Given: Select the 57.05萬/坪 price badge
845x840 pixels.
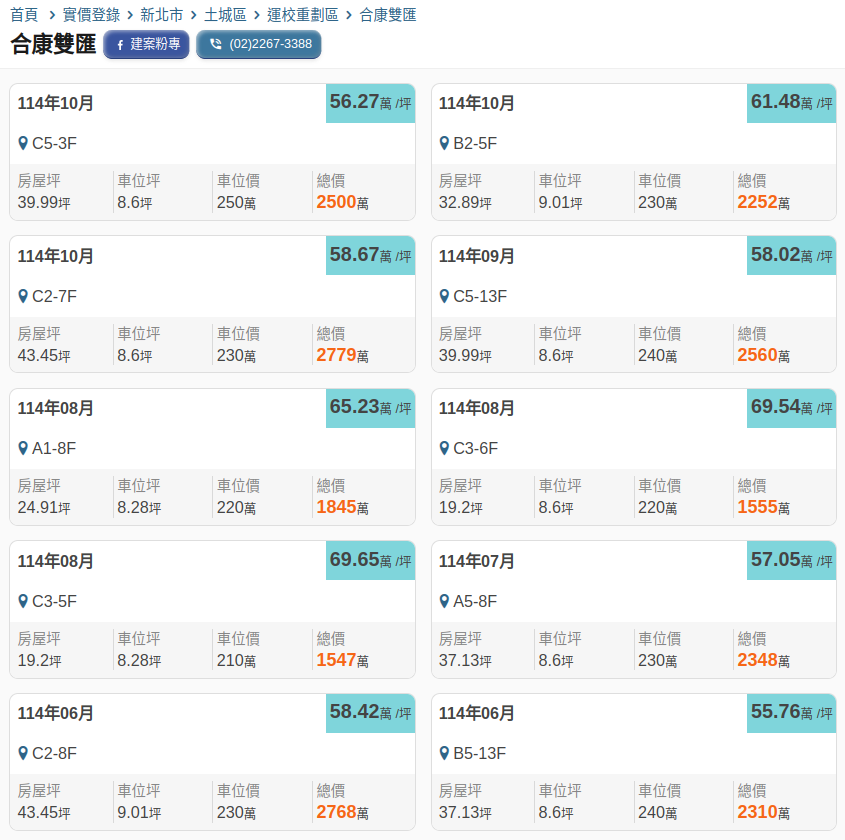Looking at the screenshot, I should [791, 560].
